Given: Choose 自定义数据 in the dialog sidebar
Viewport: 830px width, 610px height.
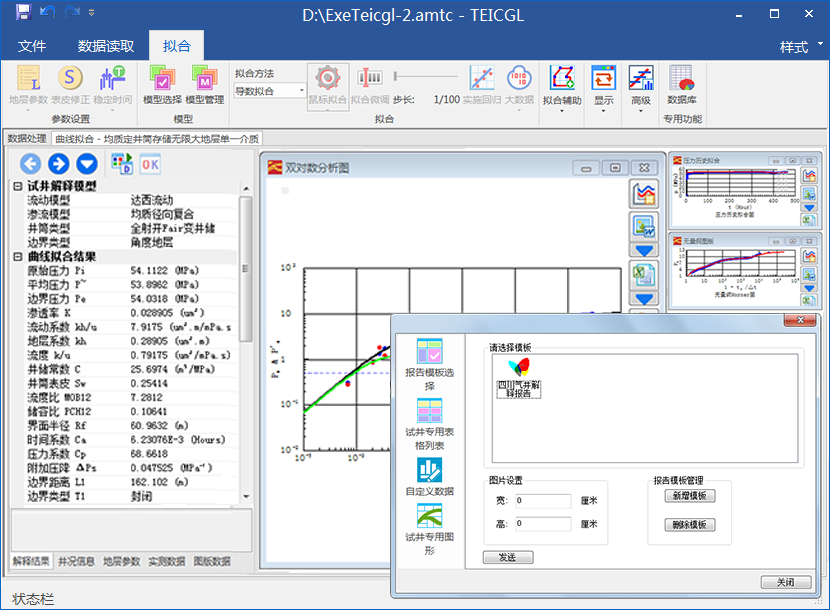Looking at the screenshot, I should 429,477.
